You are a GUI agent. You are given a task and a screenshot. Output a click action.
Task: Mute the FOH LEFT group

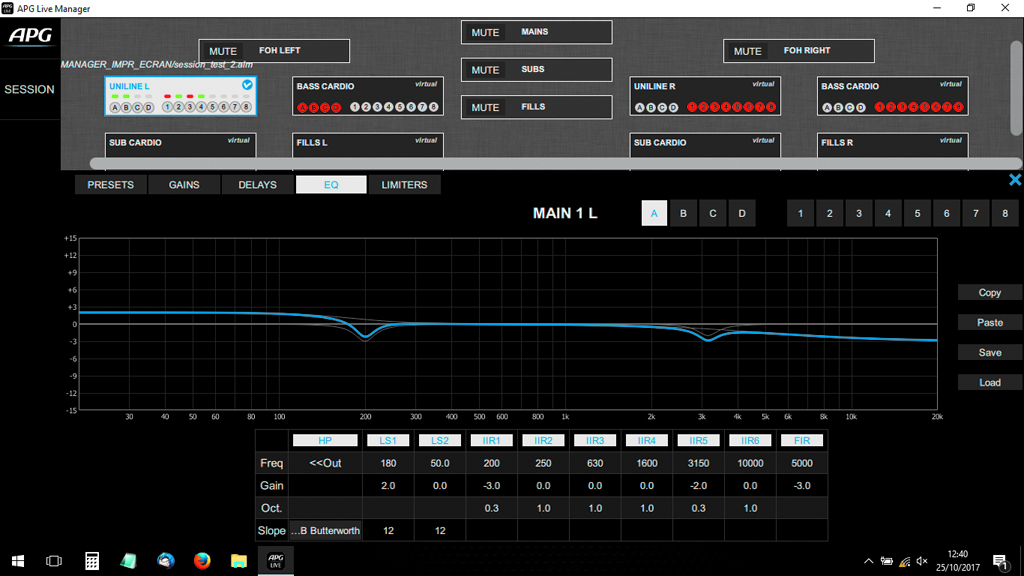[223, 51]
